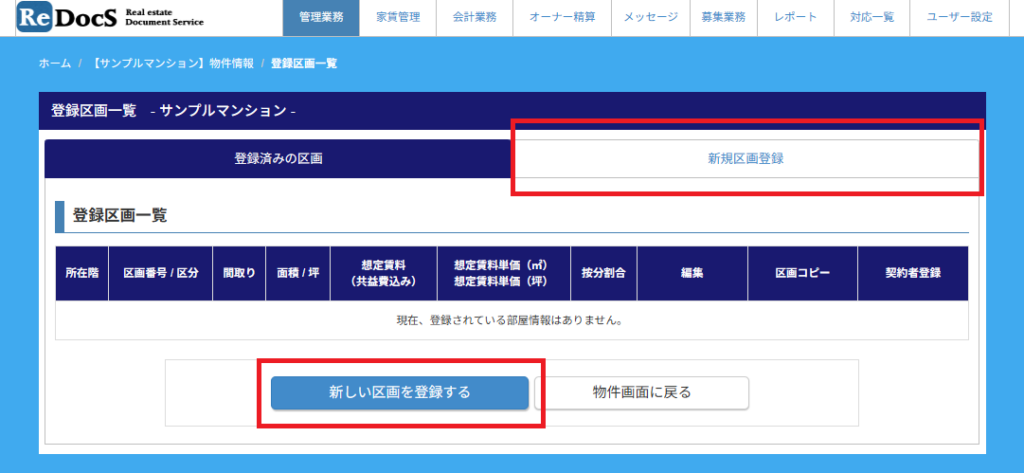Go to the 会計業務 menu
The image size is (1024, 473).
point(474,17)
